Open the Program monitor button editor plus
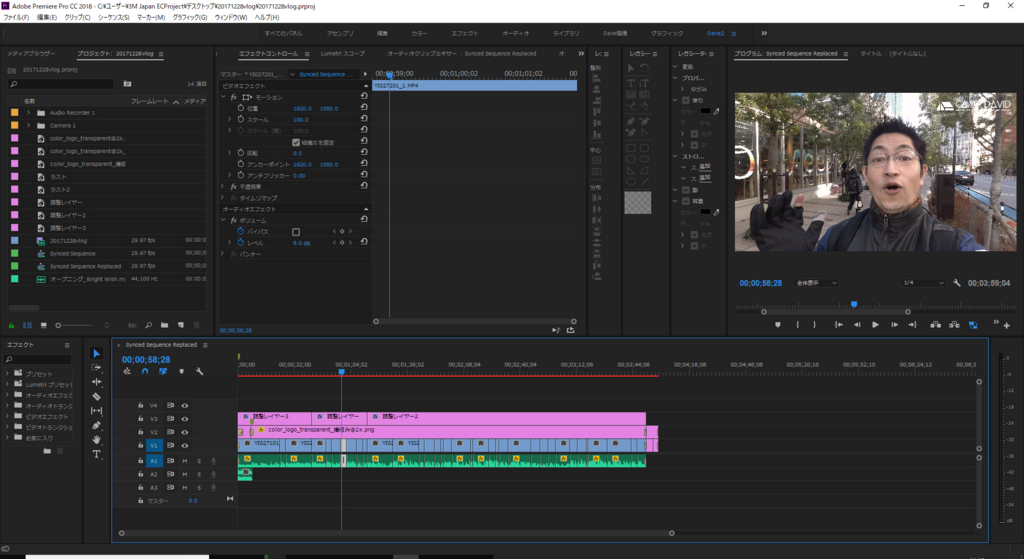The image size is (1024, 559). coord(1006,325)
